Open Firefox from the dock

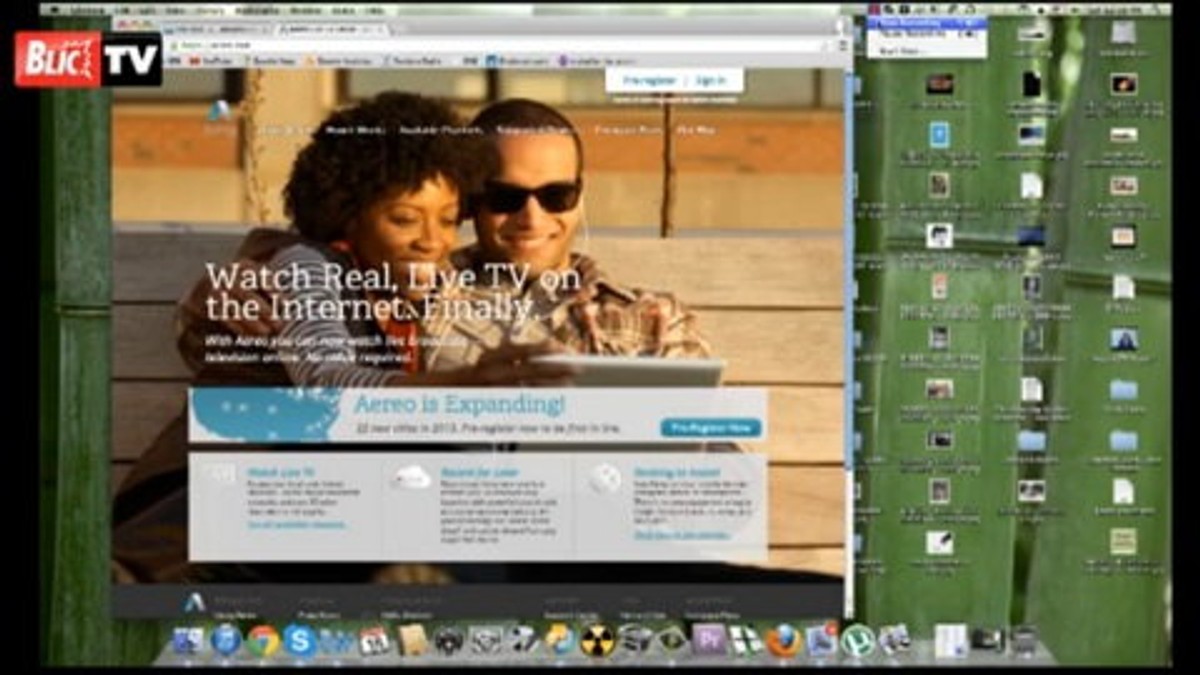click(x=783, y=640)
